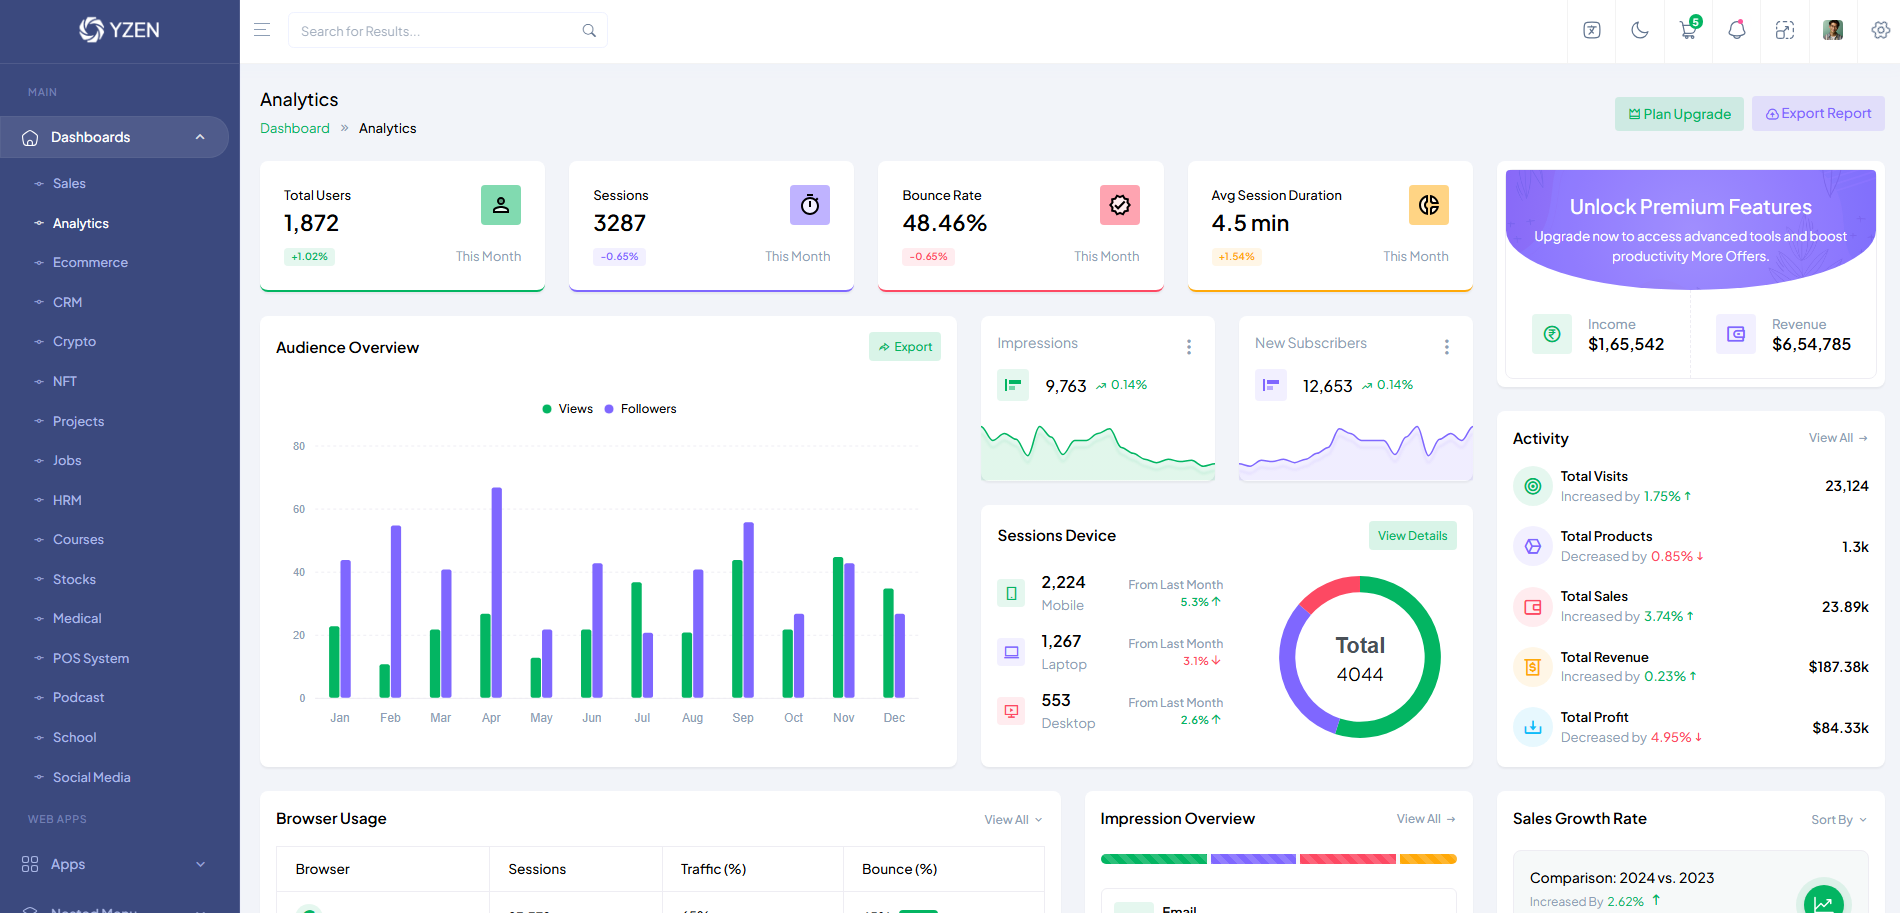Open the Social Media dashboard
1900x913 pixels.
click(x=91, y=777)
